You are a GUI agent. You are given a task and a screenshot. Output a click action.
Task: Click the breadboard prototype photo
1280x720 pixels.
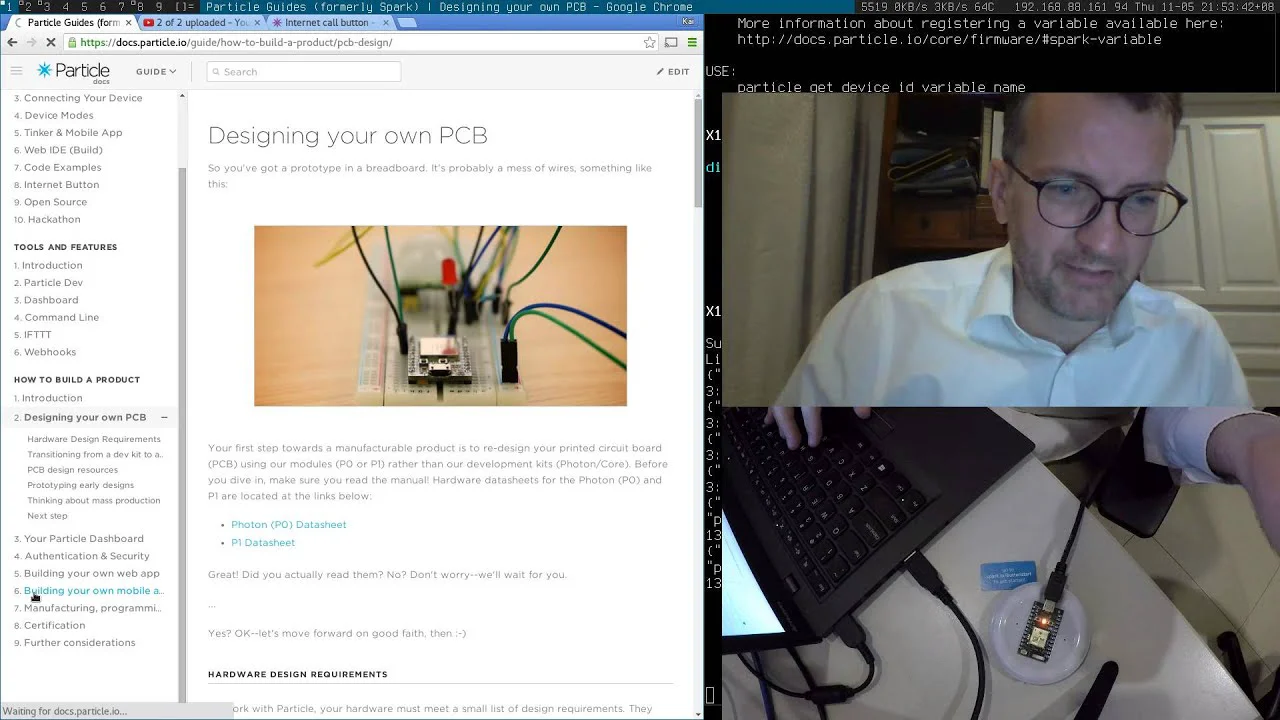coord(440,316)
